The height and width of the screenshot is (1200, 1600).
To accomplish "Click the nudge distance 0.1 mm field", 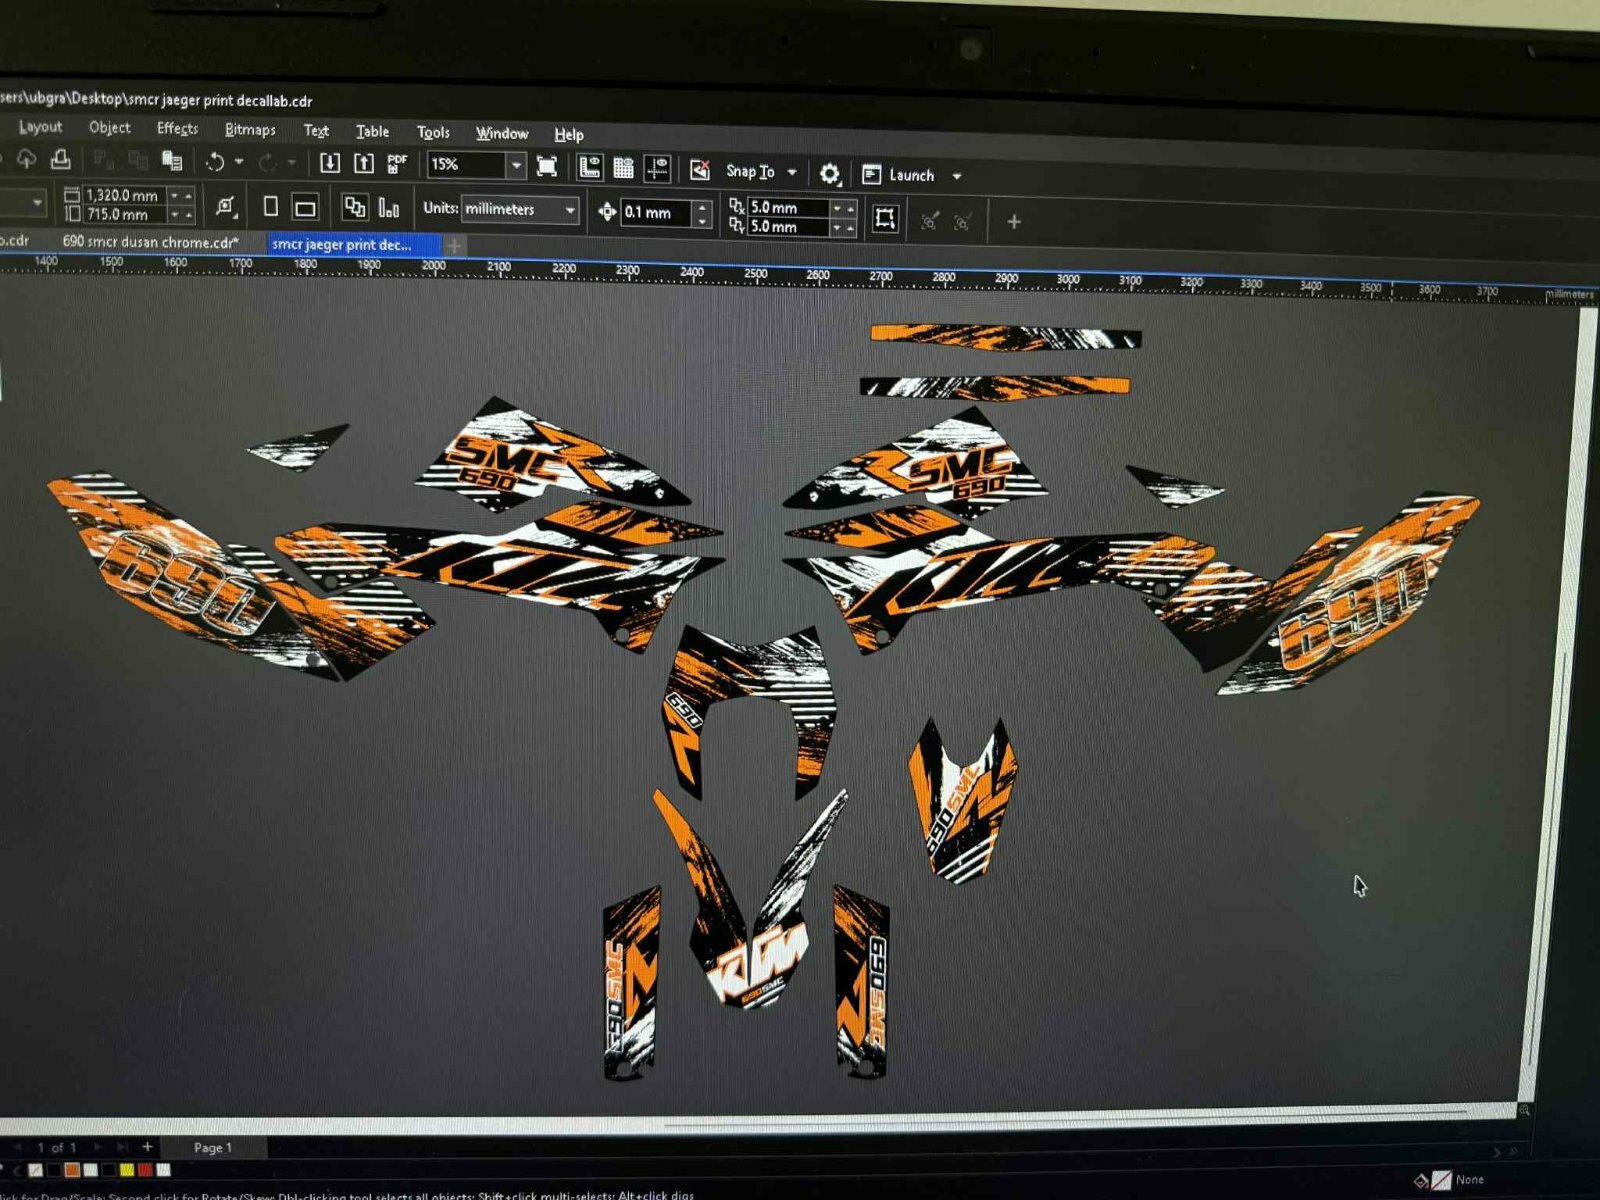I will [x=656, y=212].
